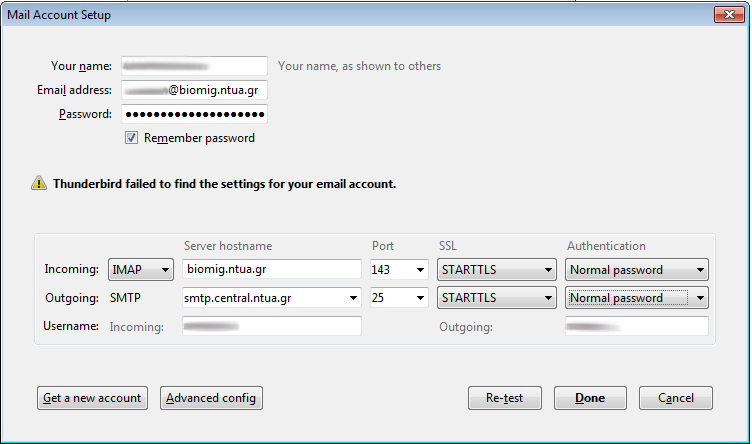Open the incoming Authentication dropdown
The image size is (752, 444).
click(636, 270)
